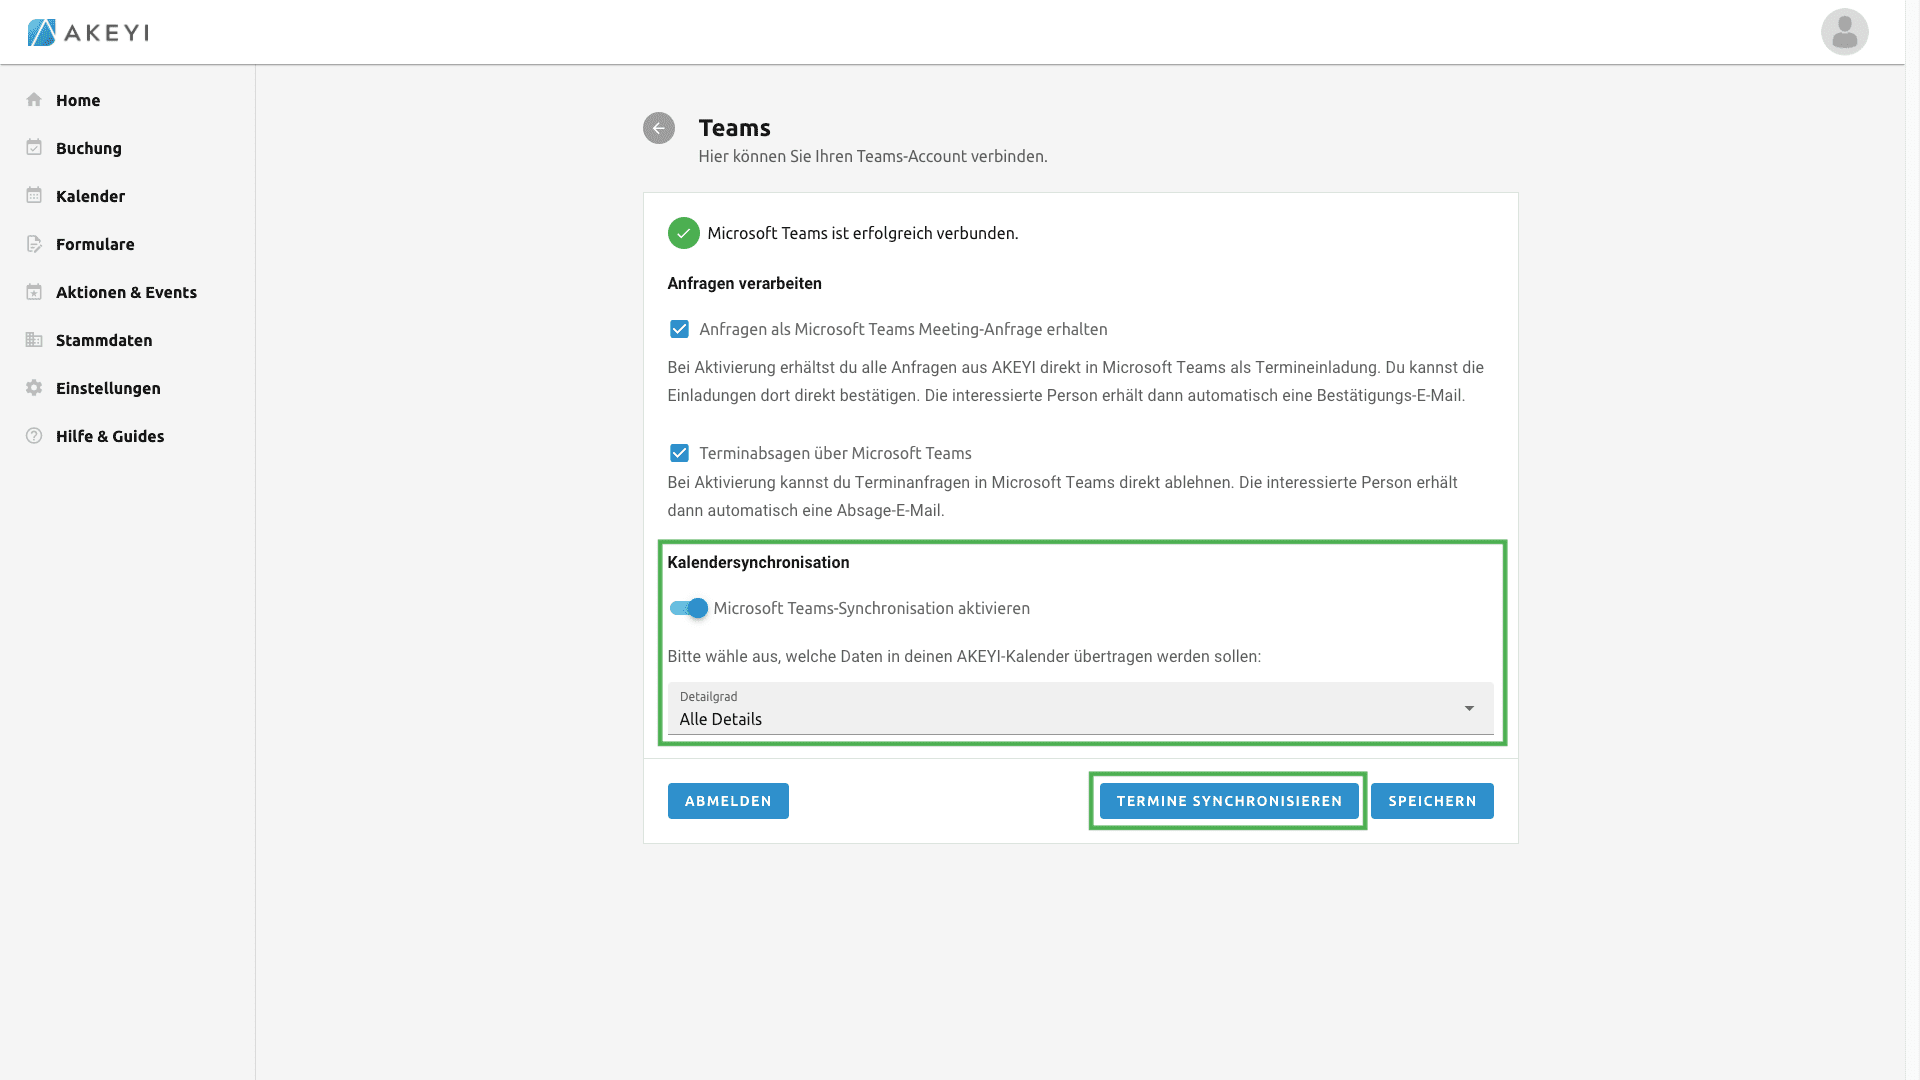Click the Speichern button
The image size is (1920, 1080).
(x=1432, y=801)
